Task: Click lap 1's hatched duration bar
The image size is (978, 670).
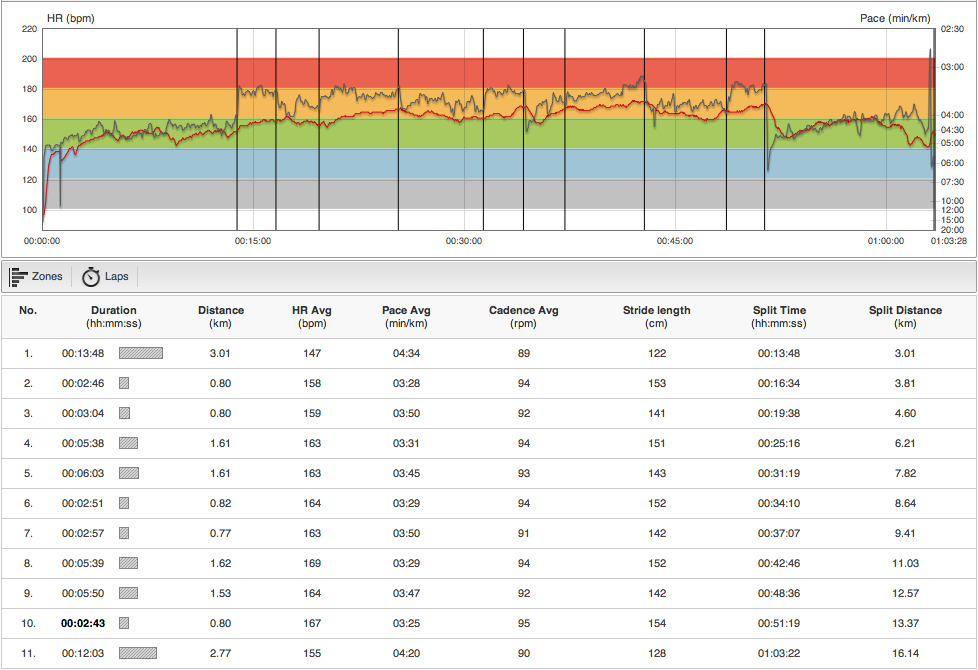Action: 141,353
